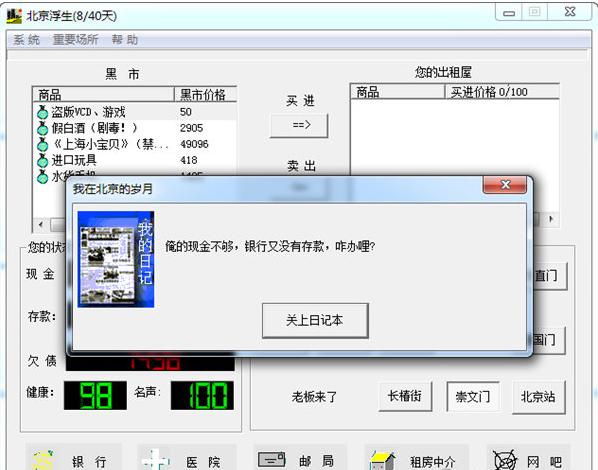Open the 医院 hospital icon
Screen dimensions: 598x470
[156, 460]
